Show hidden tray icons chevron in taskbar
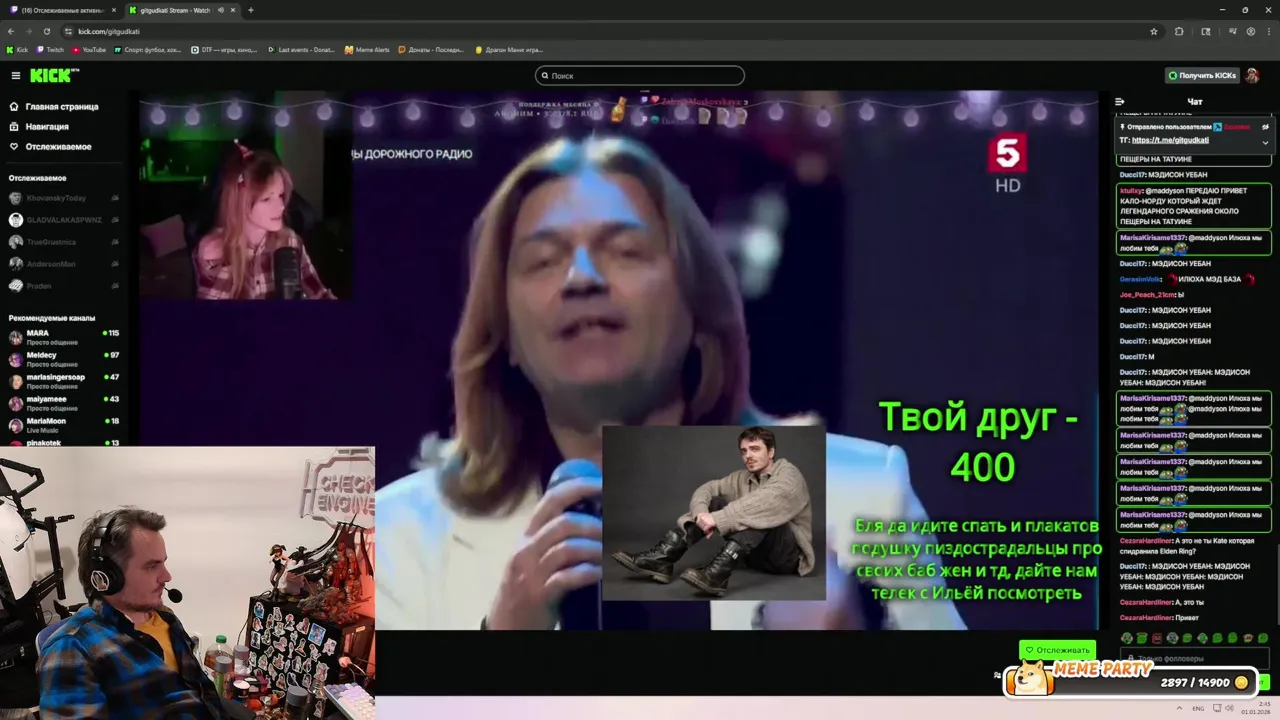This screenshot has height=720, width=1280. [x=1181, y=708]
